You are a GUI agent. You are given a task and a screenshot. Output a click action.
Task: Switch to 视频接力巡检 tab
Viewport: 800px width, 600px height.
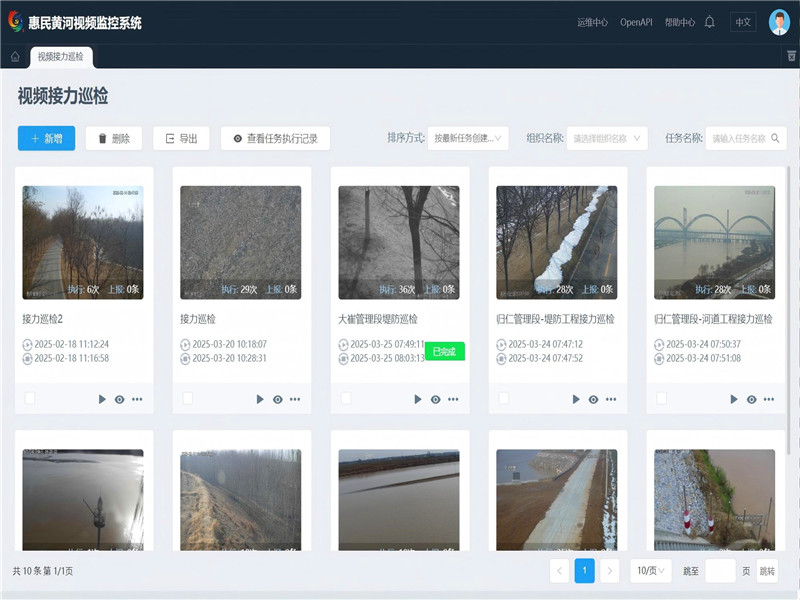click(61, 57)
